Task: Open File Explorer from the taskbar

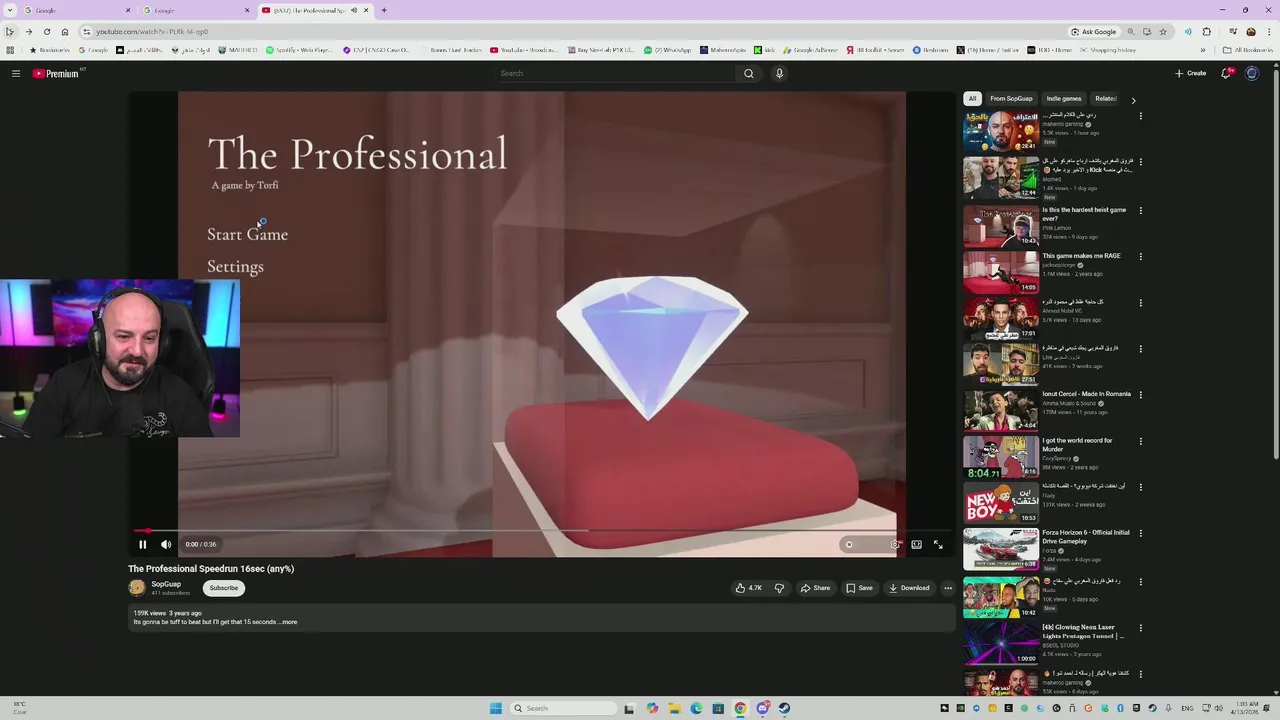Action: tap(674, 708)
